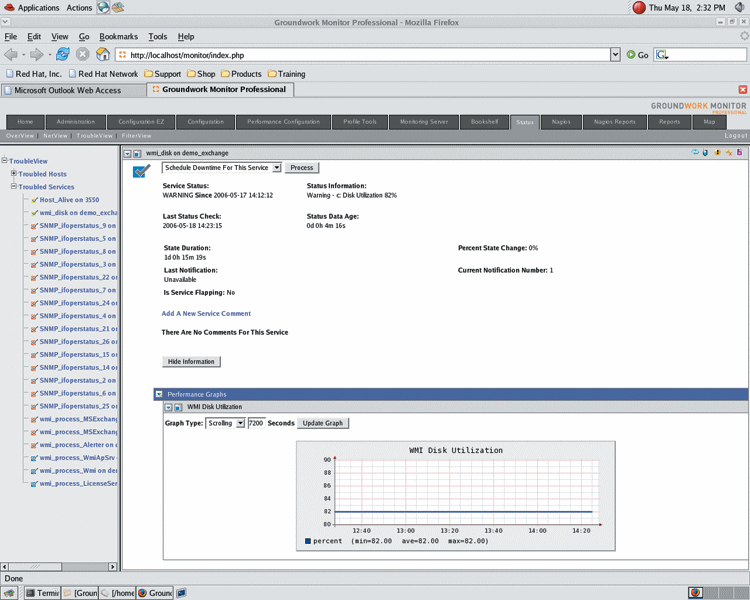Open the Bookmarks menu
Screen dimensions: 750x600
point(118,36)
